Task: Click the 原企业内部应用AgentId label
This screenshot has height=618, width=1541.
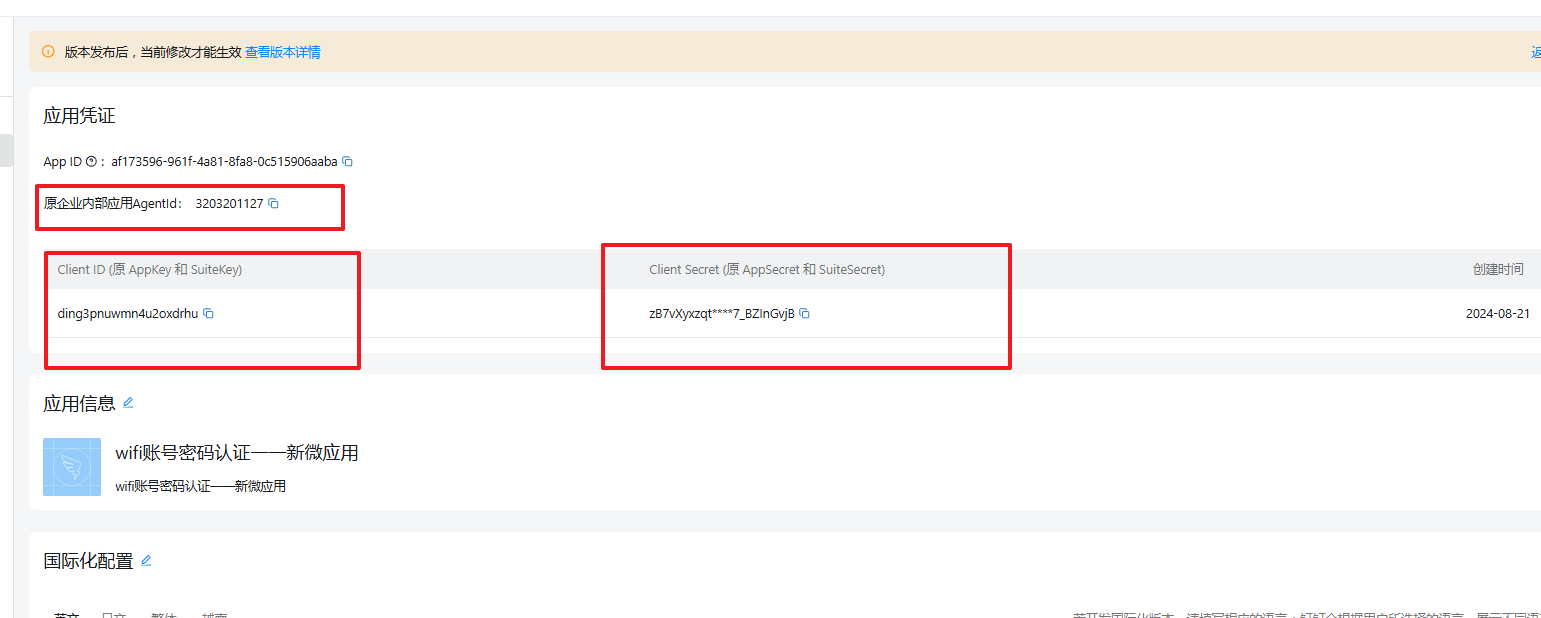Action: [x=114, y=204]
